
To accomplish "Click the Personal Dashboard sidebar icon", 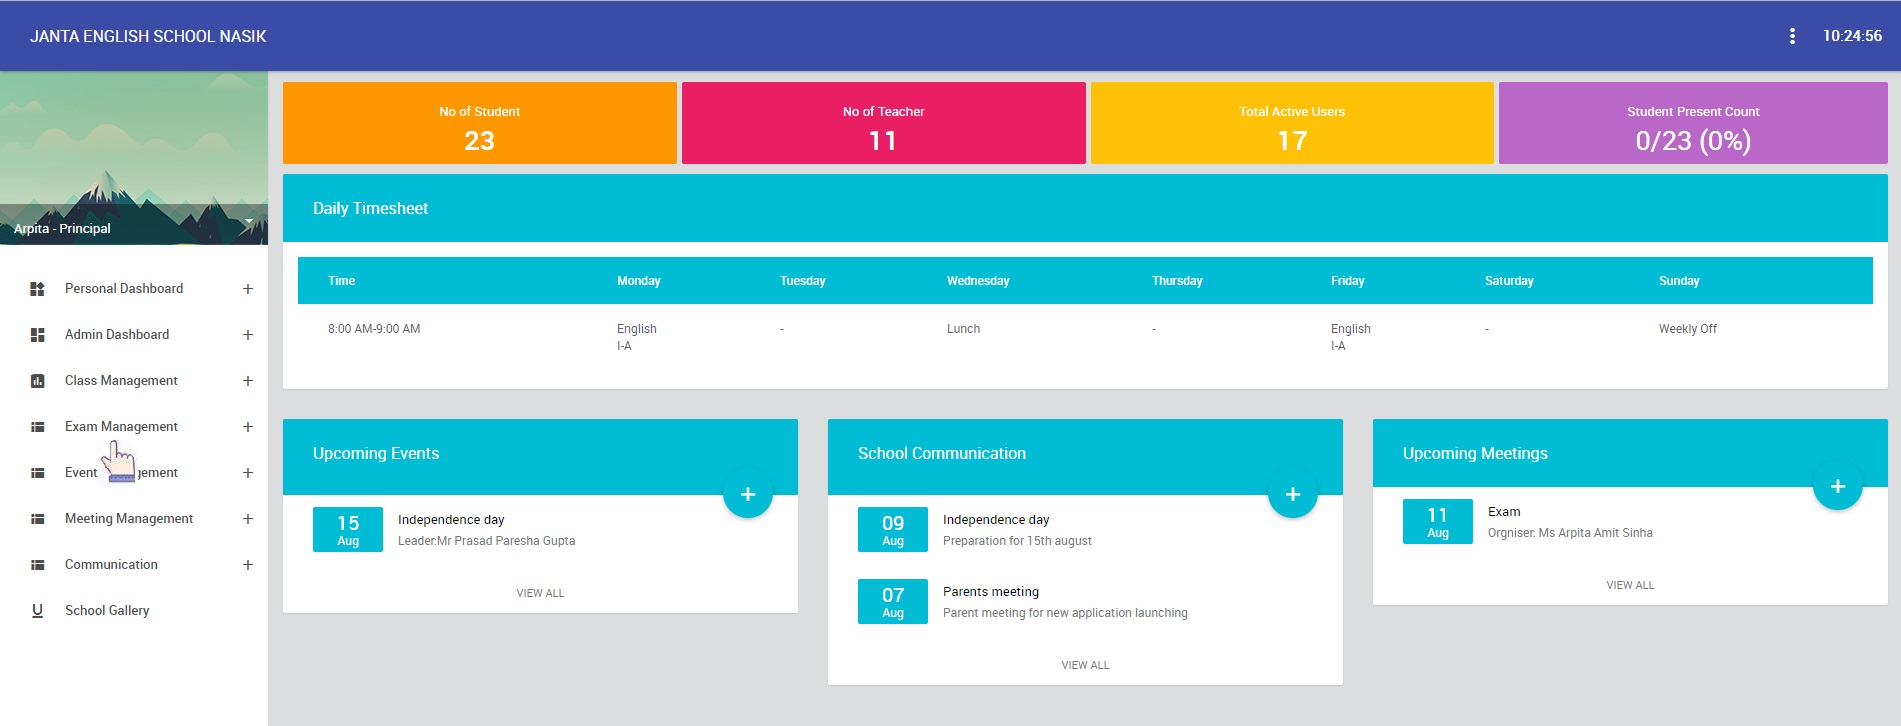I will tap(37, 289).
